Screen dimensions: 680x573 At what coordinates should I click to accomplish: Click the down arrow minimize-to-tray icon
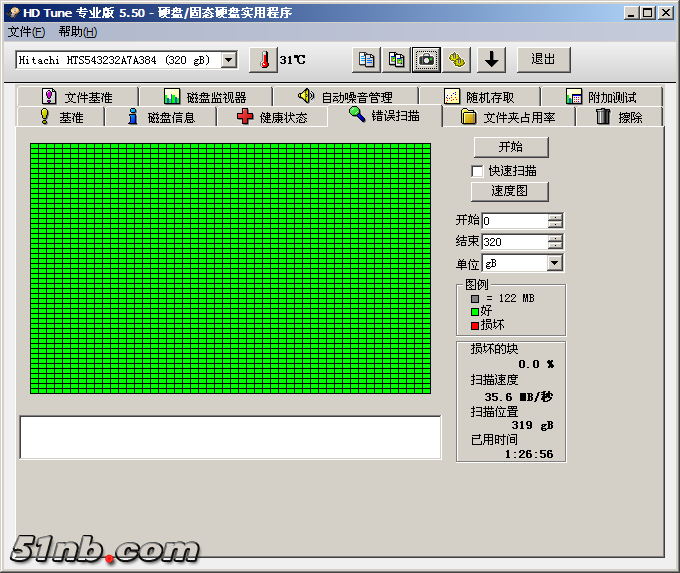(490, 60)
